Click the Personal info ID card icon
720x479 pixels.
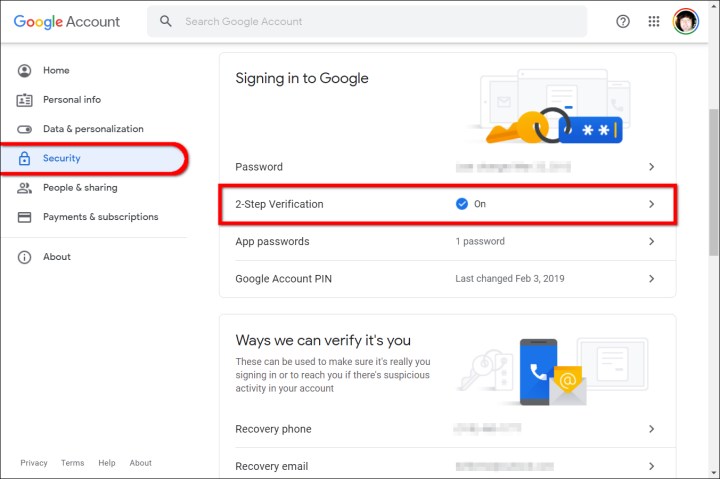[x=24, y=100]
